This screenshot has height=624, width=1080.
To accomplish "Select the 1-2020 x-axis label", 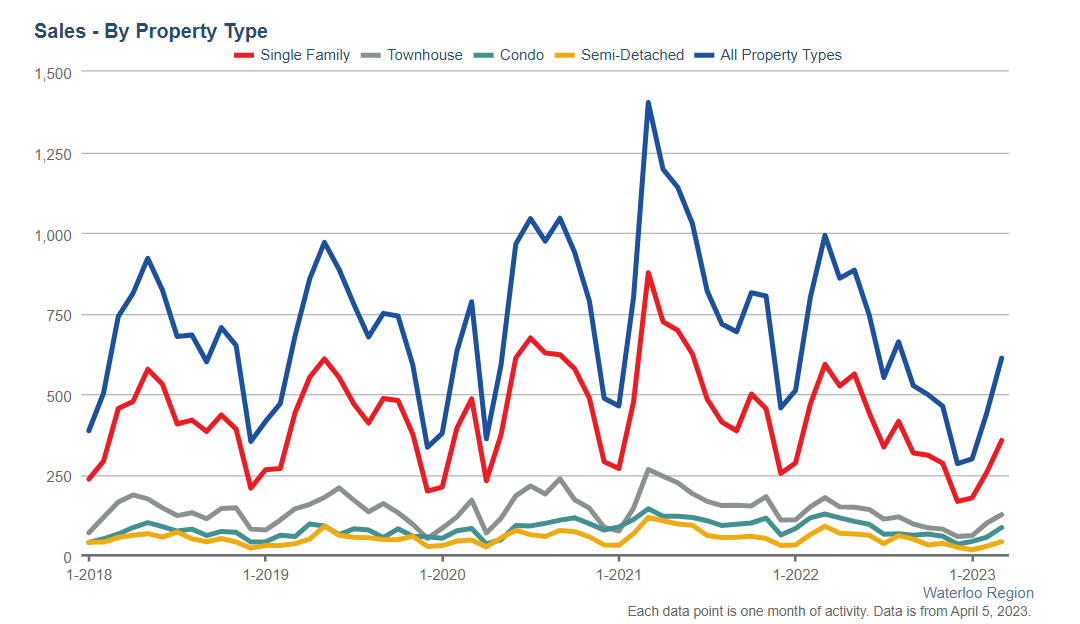I will (x=442, y=574).
